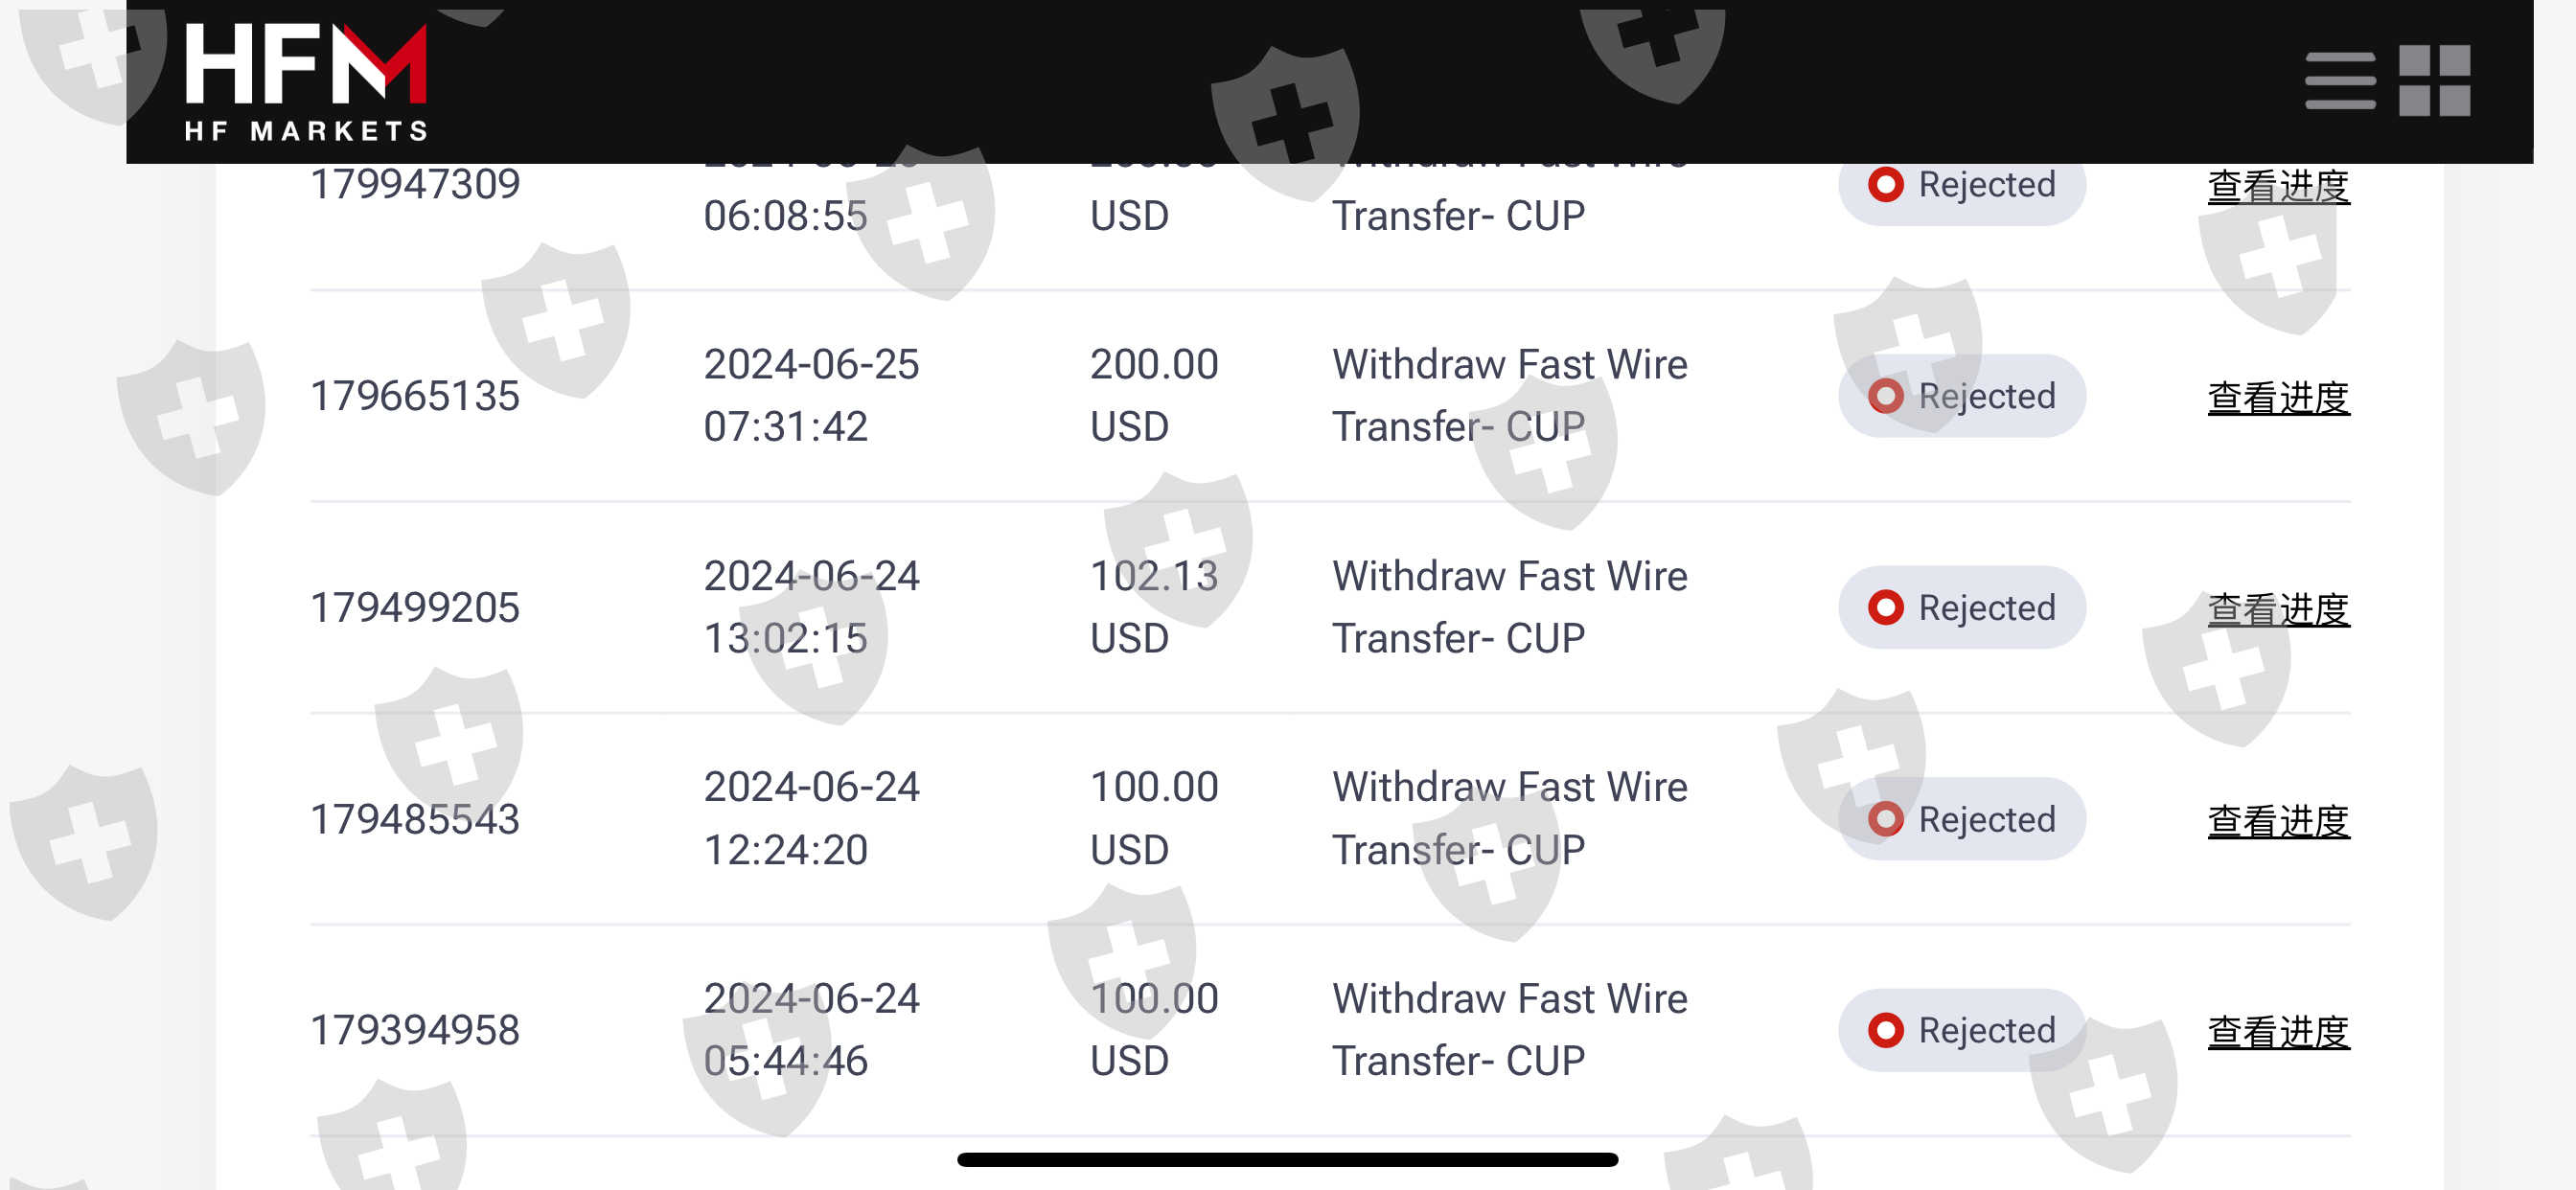
Task: Click Rejected status badge of 179665135
Action: [x=1961, y=396]
